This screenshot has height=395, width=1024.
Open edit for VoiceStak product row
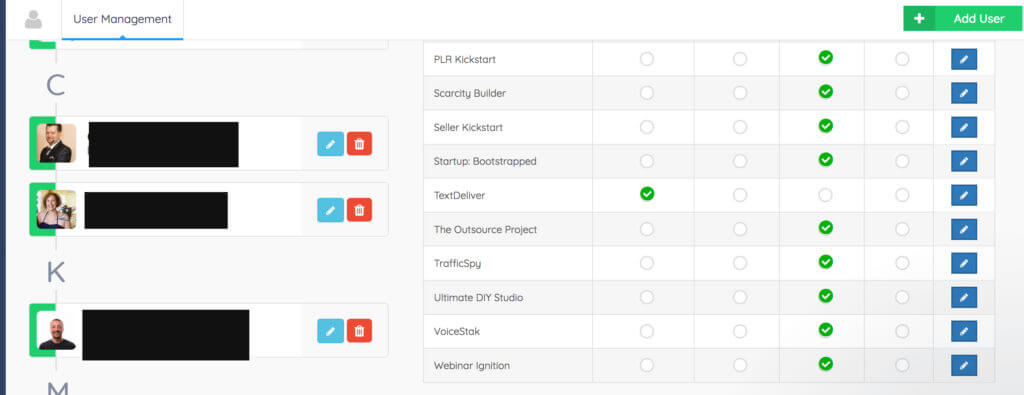(964, 332)
